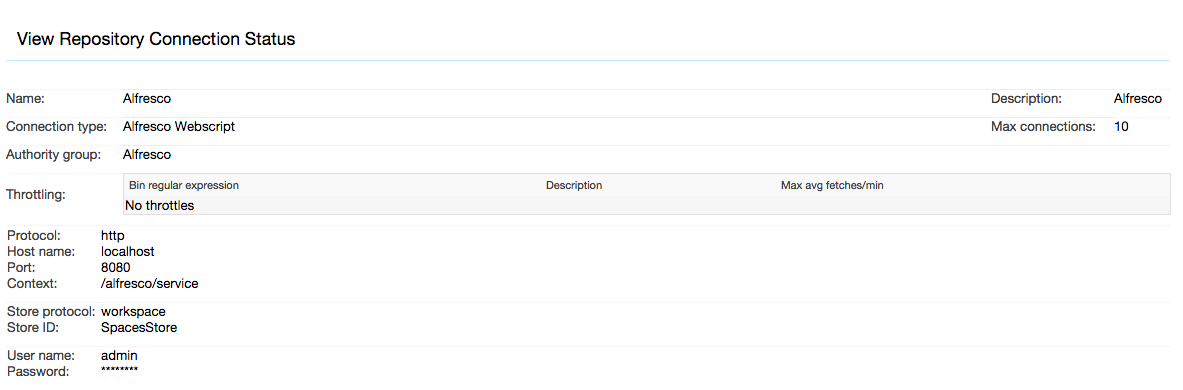Select the masked password asterisks
The image size is (1183, 390).
pyautogui.click(x=119, y=370)
